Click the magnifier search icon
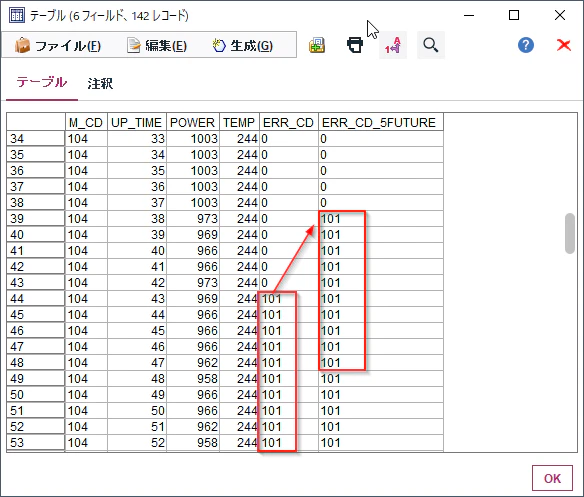 [431, 45]
